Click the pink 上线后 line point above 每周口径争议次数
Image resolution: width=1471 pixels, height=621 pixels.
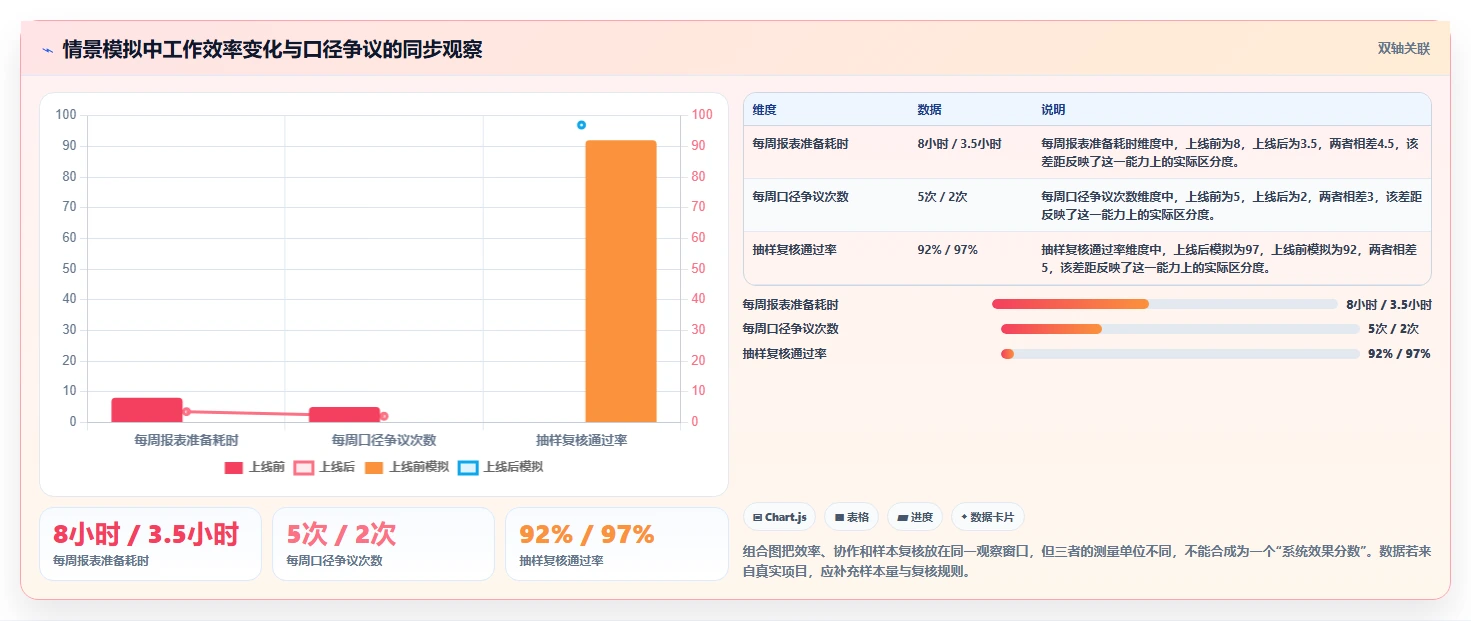pos(384,416)
